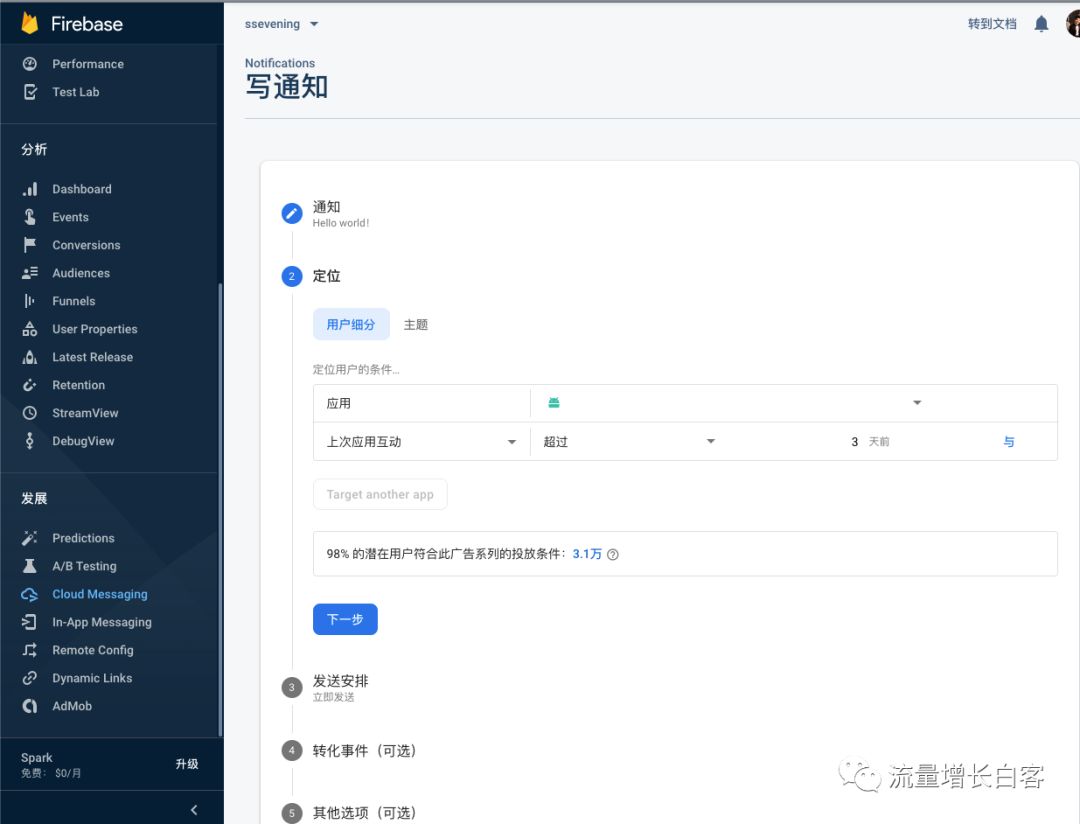Click the Spark plan label

(37, 757)
